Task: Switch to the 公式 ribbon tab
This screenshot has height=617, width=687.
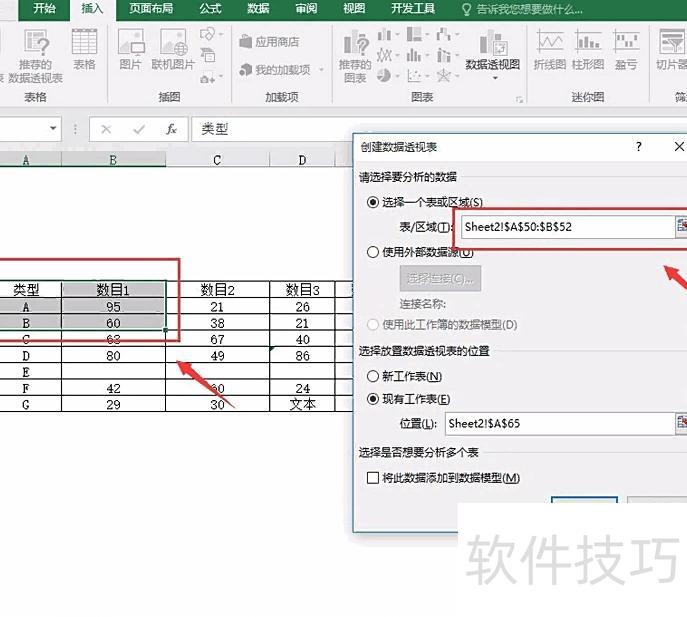Action: click(x=210, y=9)
